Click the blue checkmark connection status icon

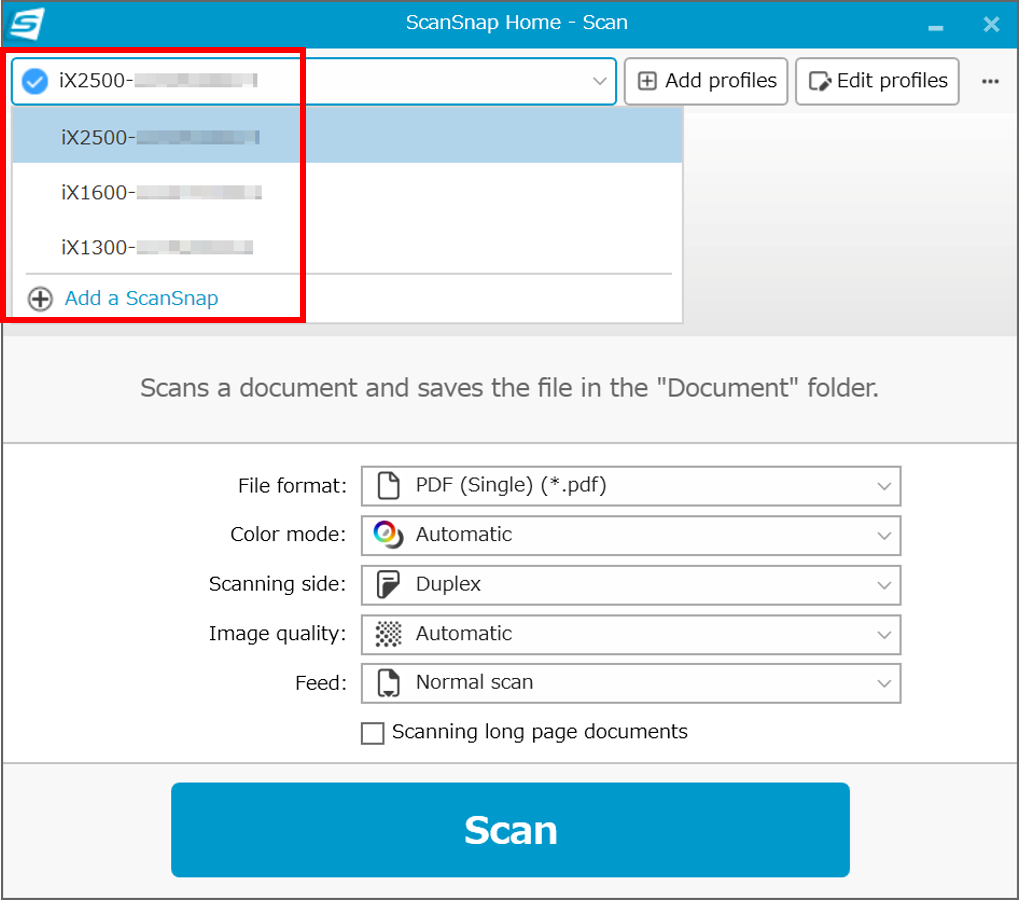pyautogui.click(x=35, y=81)
